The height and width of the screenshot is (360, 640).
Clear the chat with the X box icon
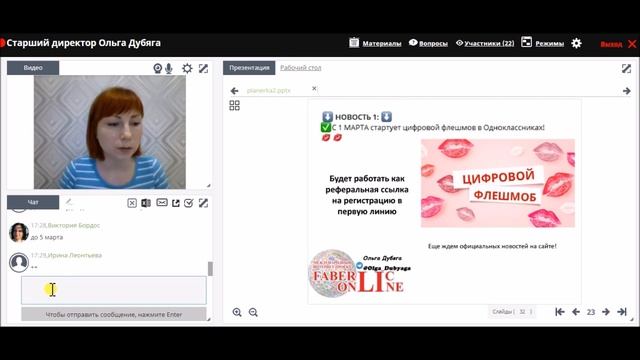132,203
